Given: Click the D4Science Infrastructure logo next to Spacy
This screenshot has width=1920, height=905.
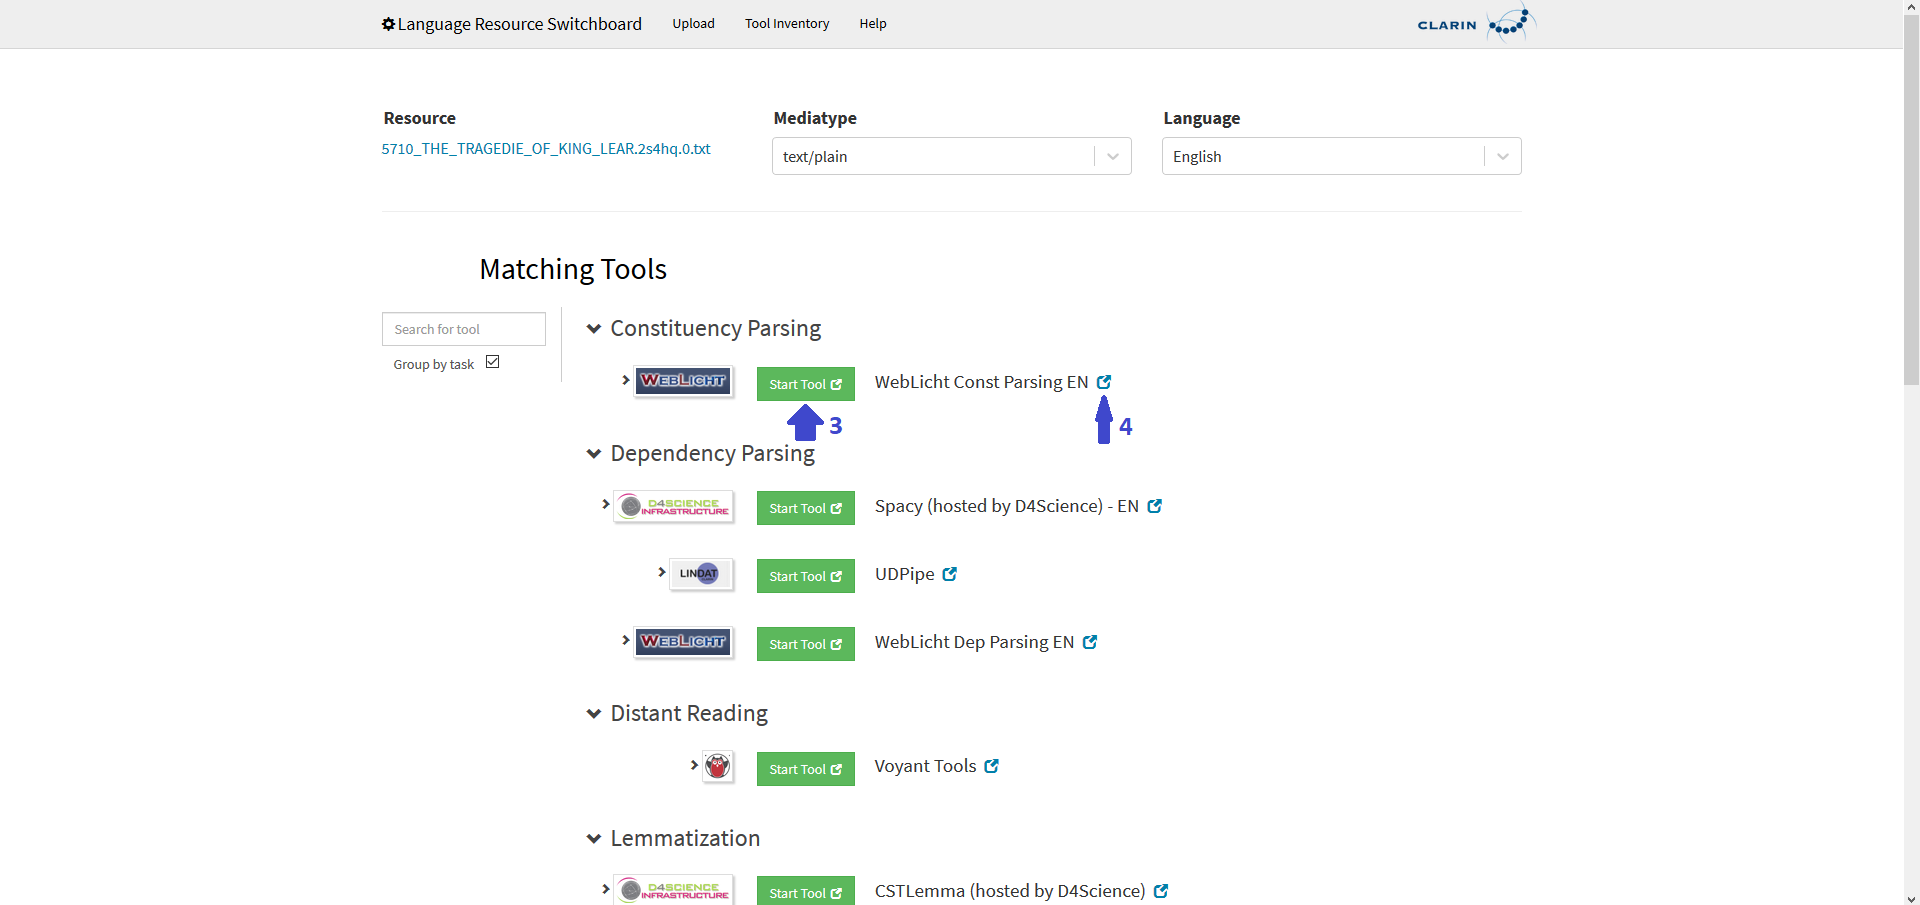Looking at the screenshot, I should coord(673,506).
